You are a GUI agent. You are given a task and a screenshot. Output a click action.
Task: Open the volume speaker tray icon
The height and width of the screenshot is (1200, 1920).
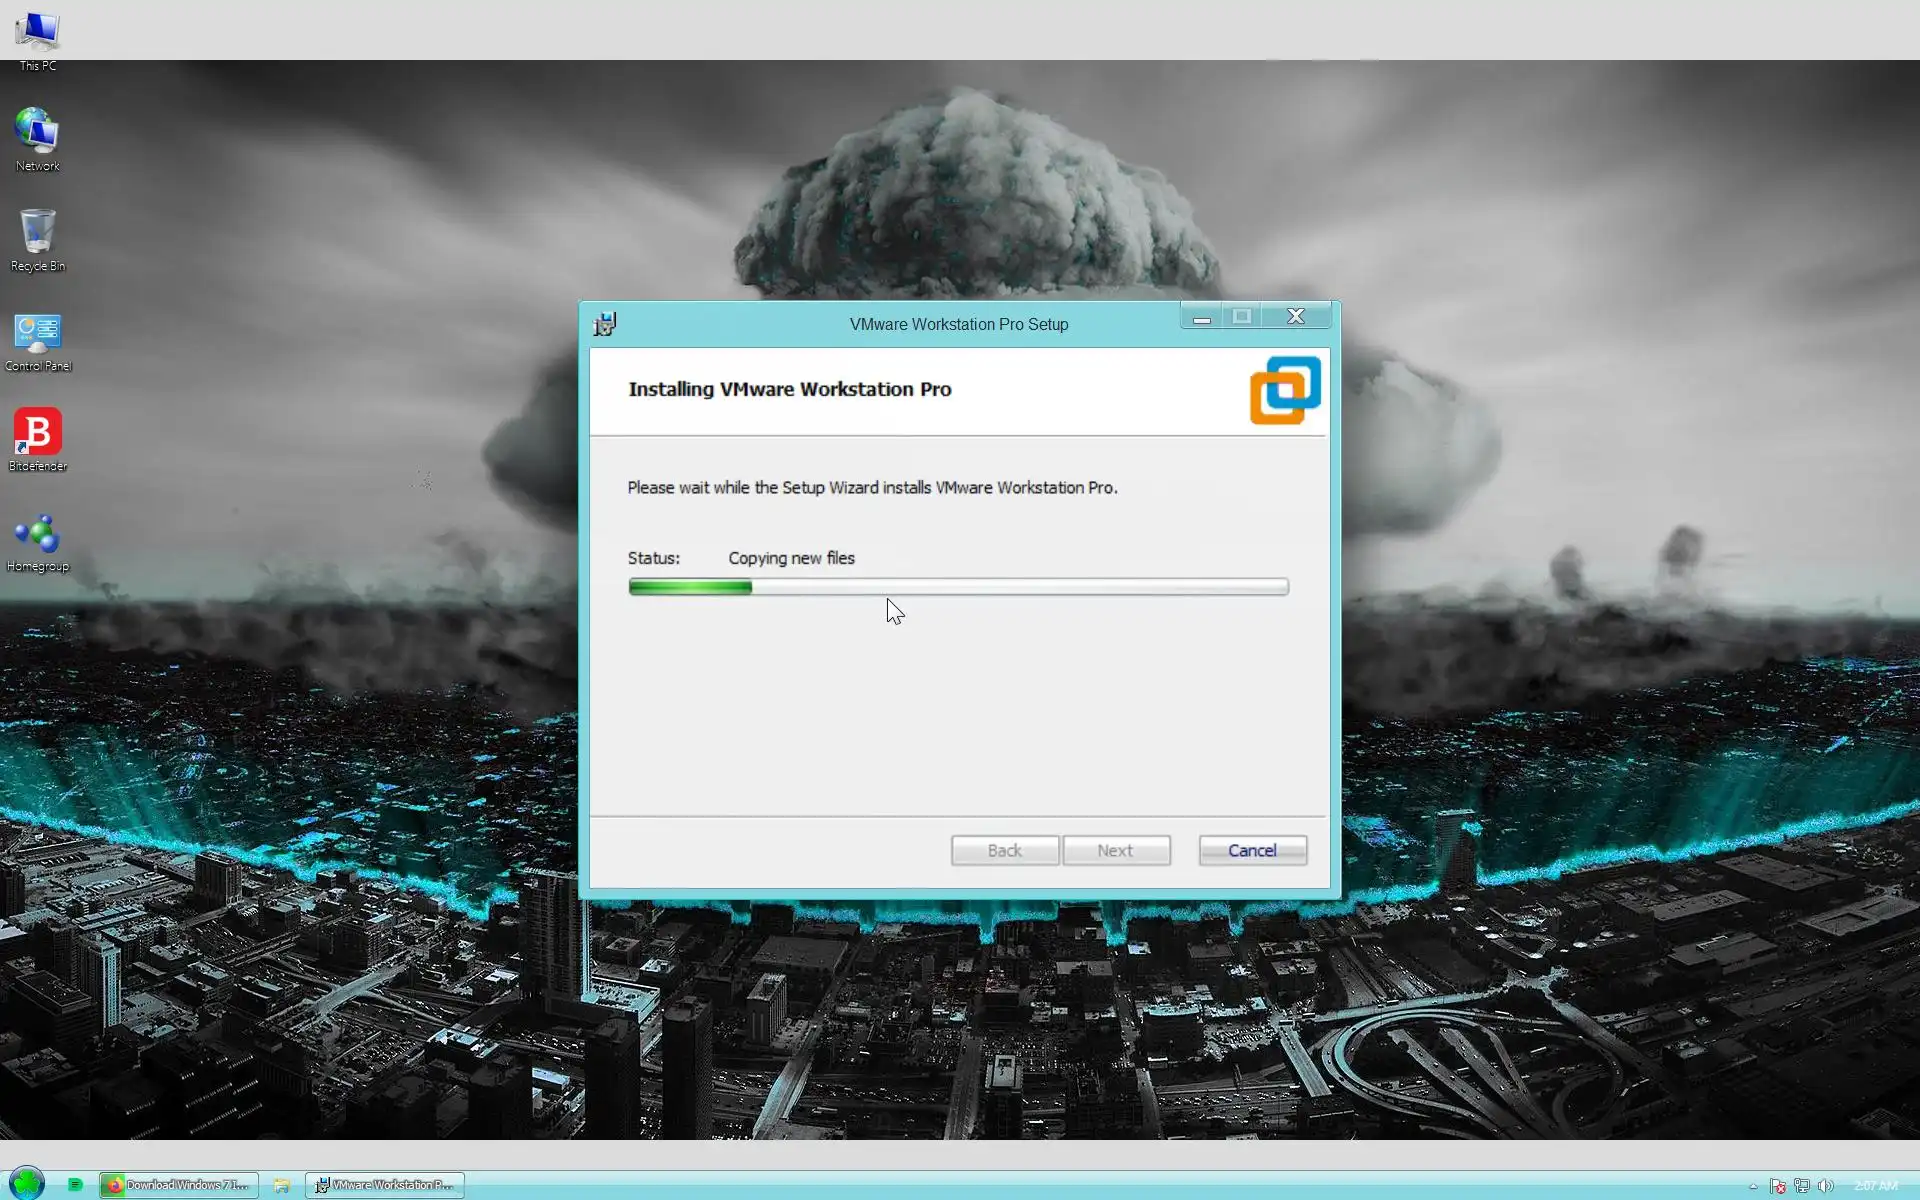point(1825,1186)
